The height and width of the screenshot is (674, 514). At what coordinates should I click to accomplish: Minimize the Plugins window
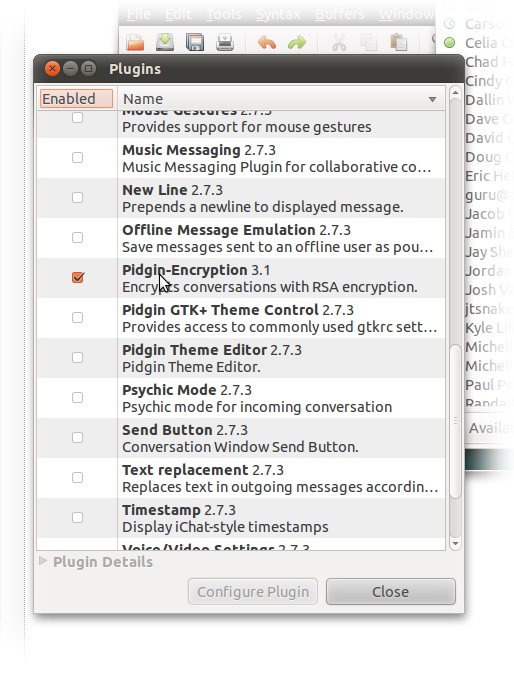(x=70, y=68)
